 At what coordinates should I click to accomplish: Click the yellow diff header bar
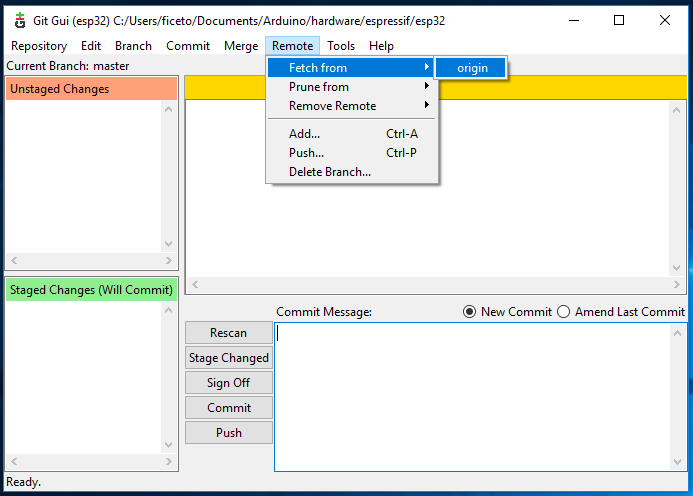point(560,87)
